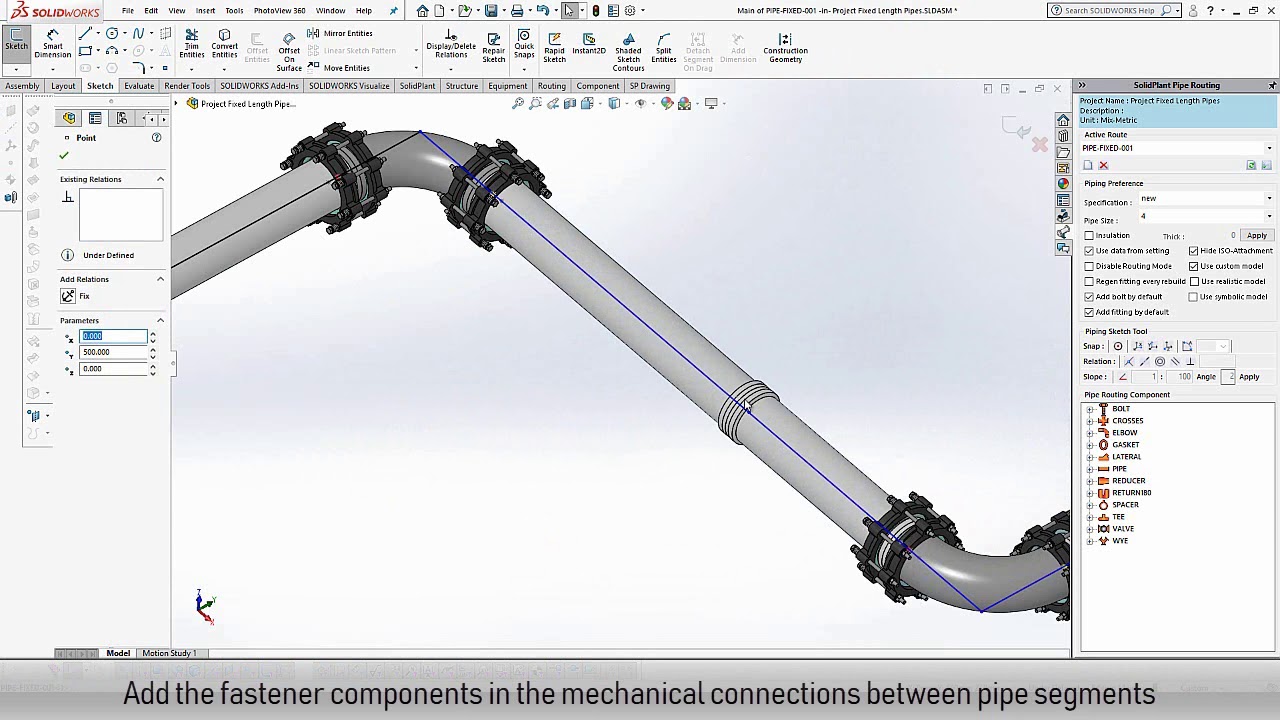Open point help question mark icon
The image size is (1280, 720).
(156, 138)
